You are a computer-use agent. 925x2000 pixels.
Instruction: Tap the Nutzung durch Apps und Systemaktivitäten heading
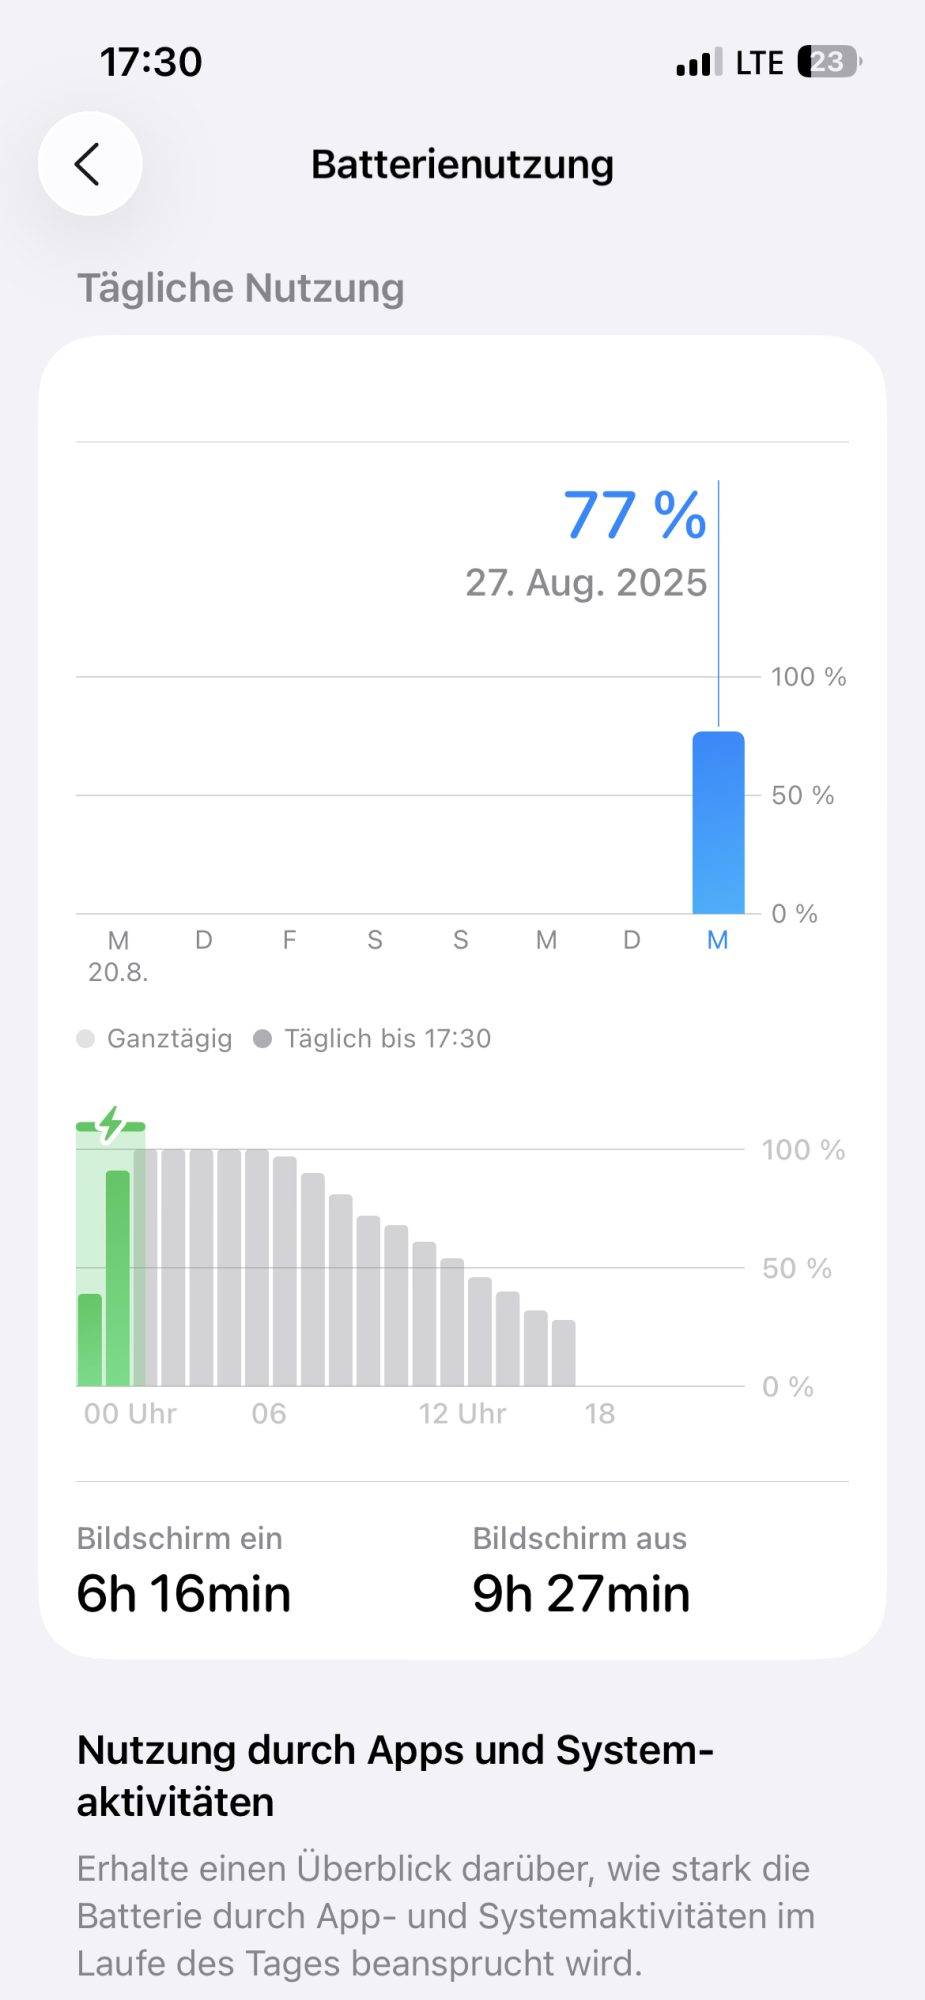(x=395, y=1776)
